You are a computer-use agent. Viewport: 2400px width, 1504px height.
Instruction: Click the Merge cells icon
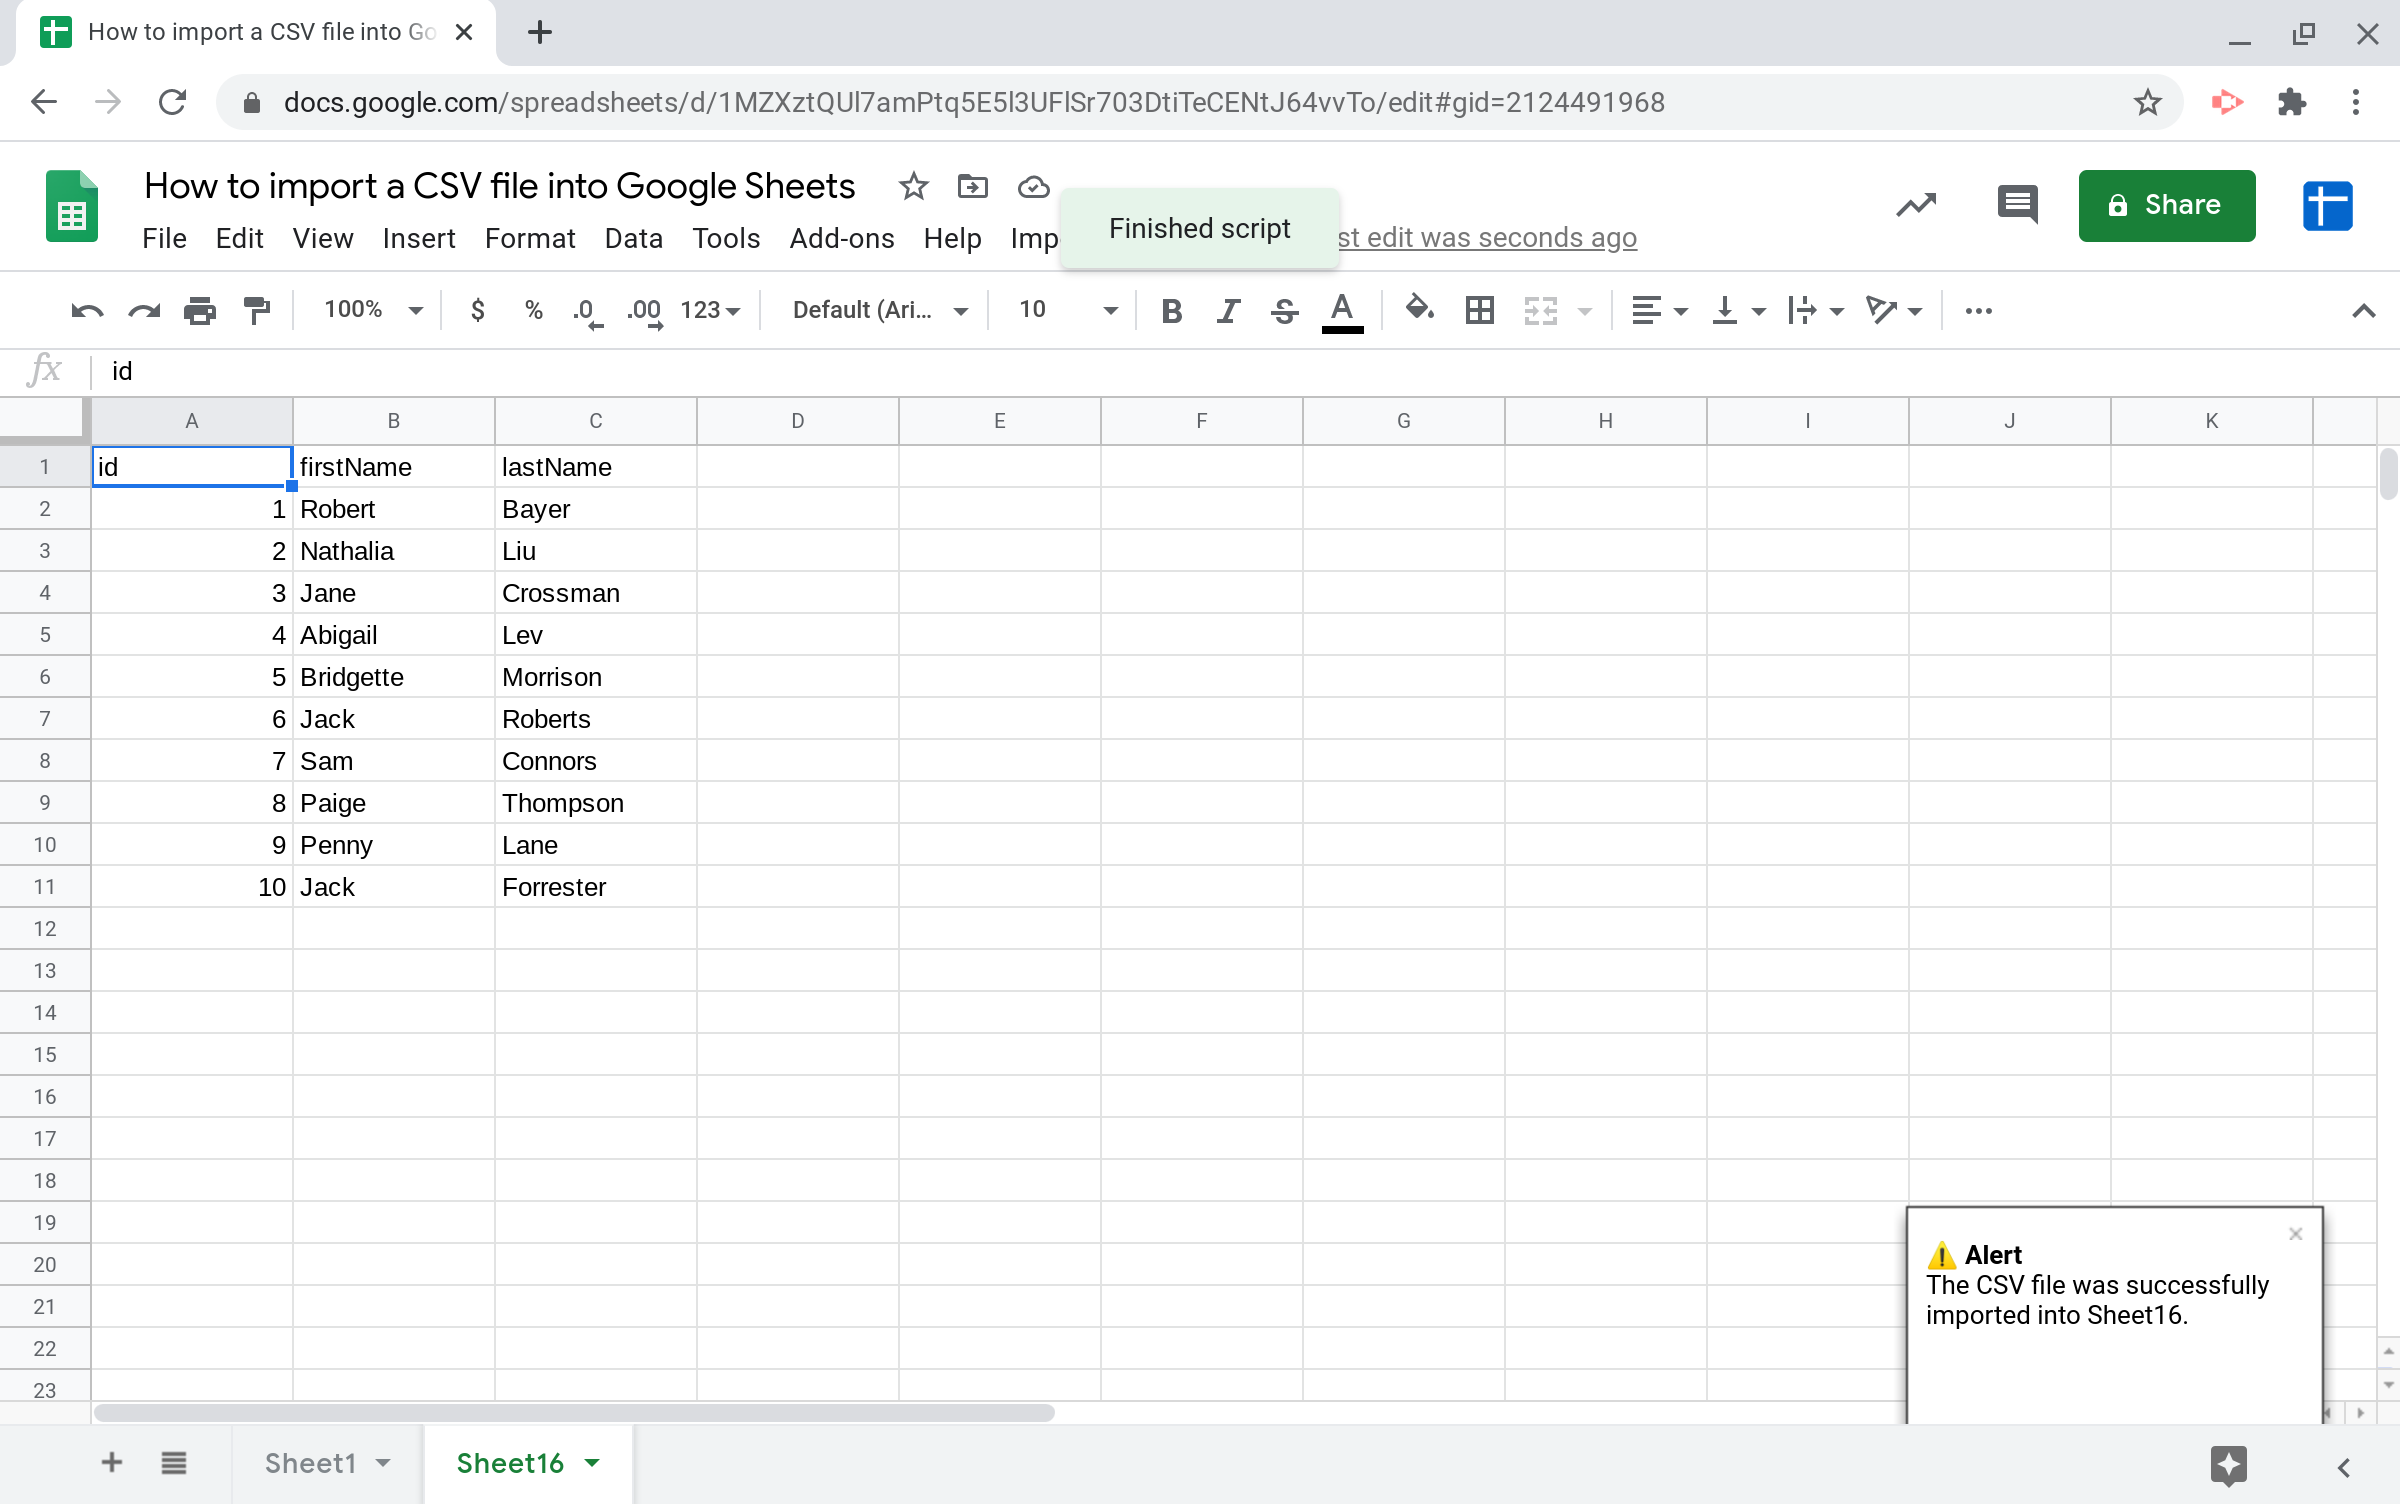point(1541,311)
